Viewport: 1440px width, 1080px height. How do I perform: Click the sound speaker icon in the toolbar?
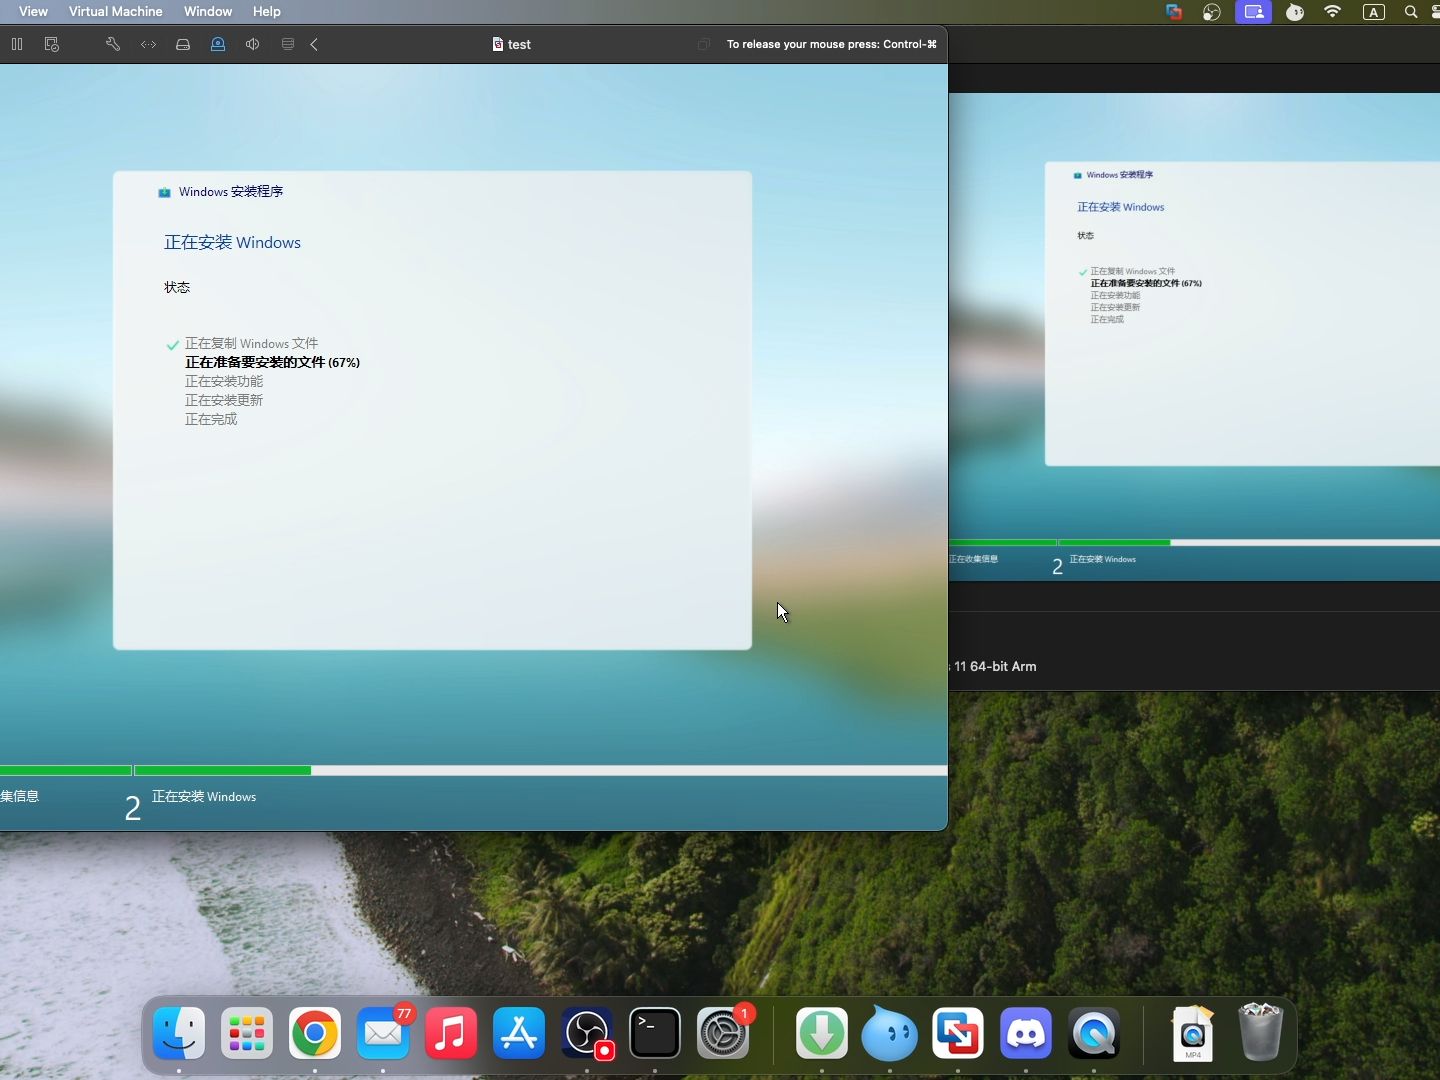253,44
